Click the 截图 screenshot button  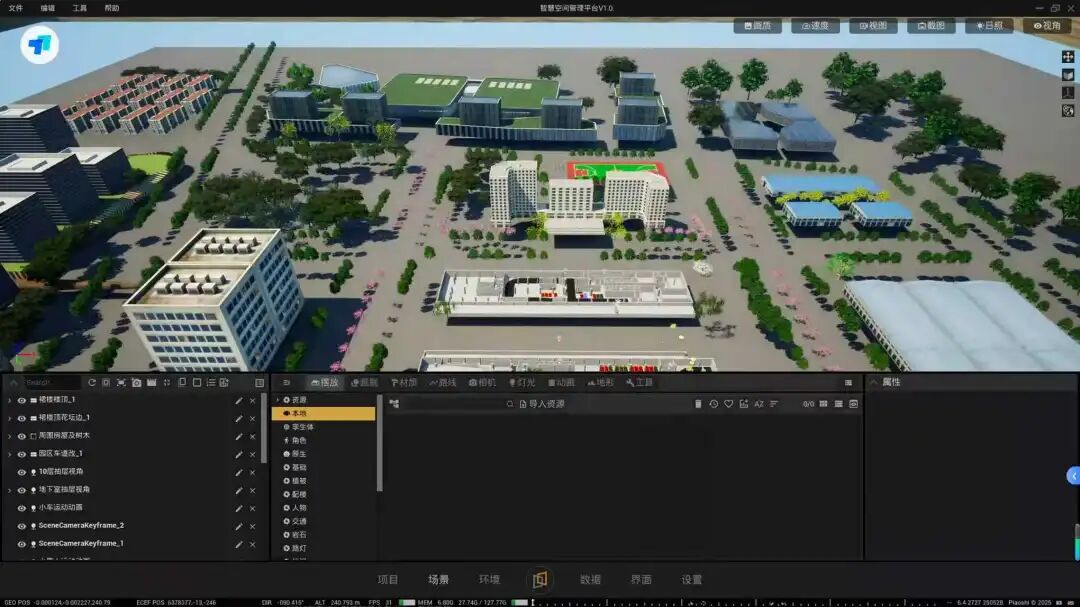click(x=931, y=25)
